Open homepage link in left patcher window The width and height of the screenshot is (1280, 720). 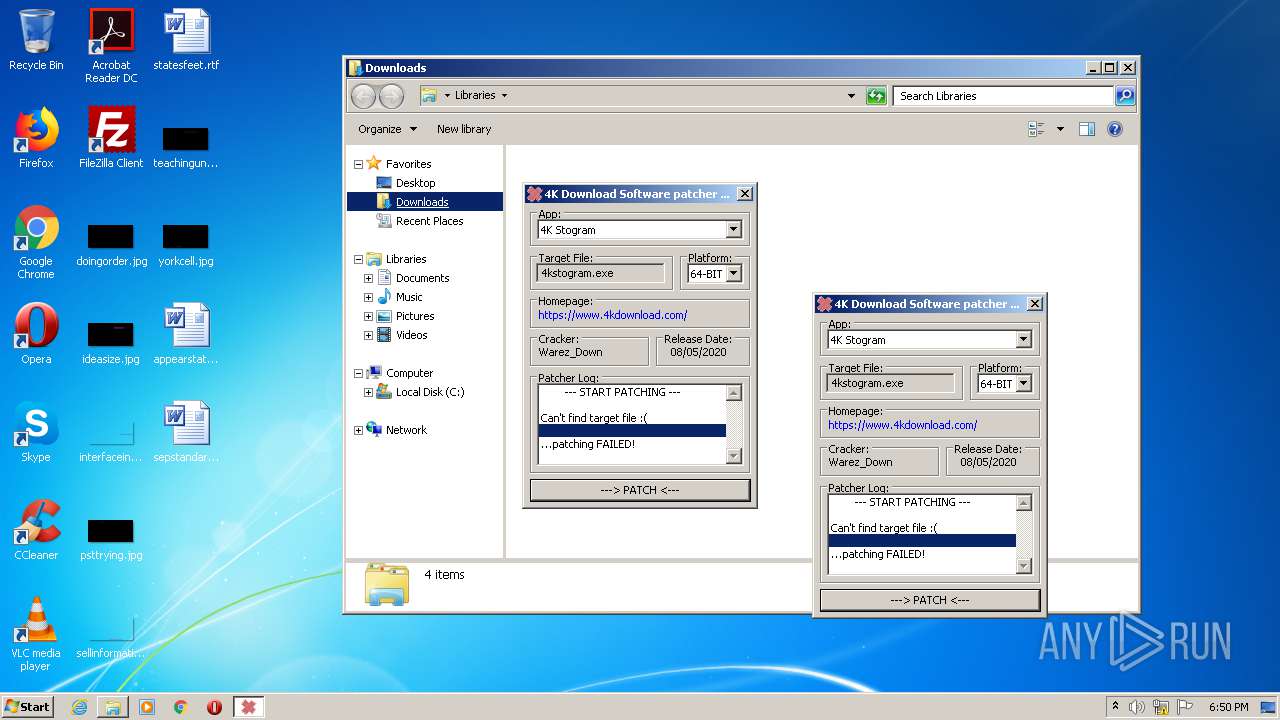612,315
